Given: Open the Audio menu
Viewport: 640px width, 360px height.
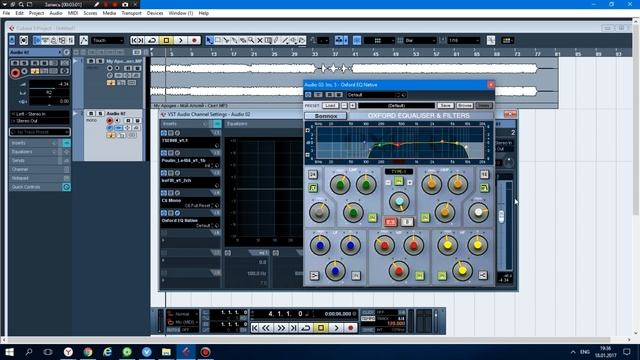Looking at the screenshot, I should click(x=56, y=13).
